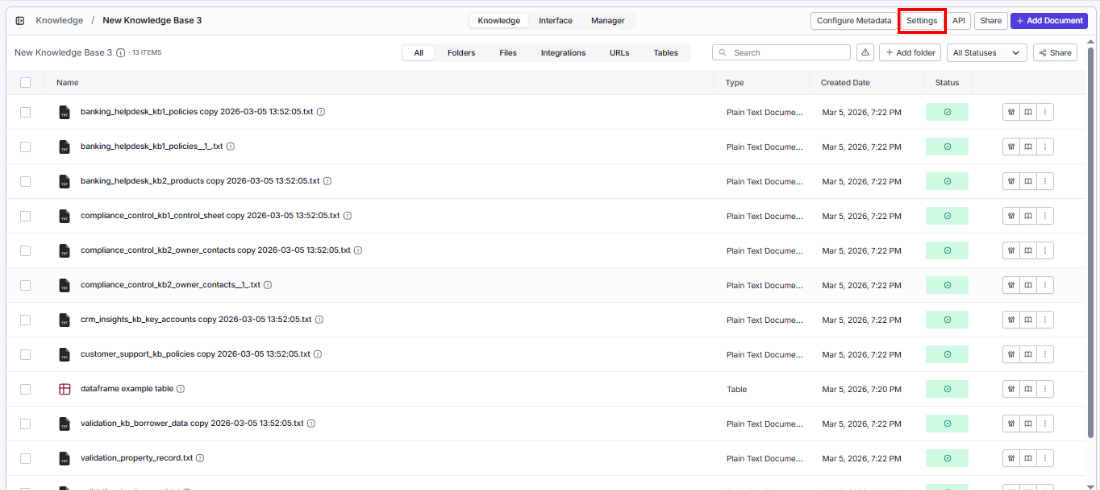Click Share button beside API
The height and width of the screenshot is (490, 1100).
click(991, 20)
